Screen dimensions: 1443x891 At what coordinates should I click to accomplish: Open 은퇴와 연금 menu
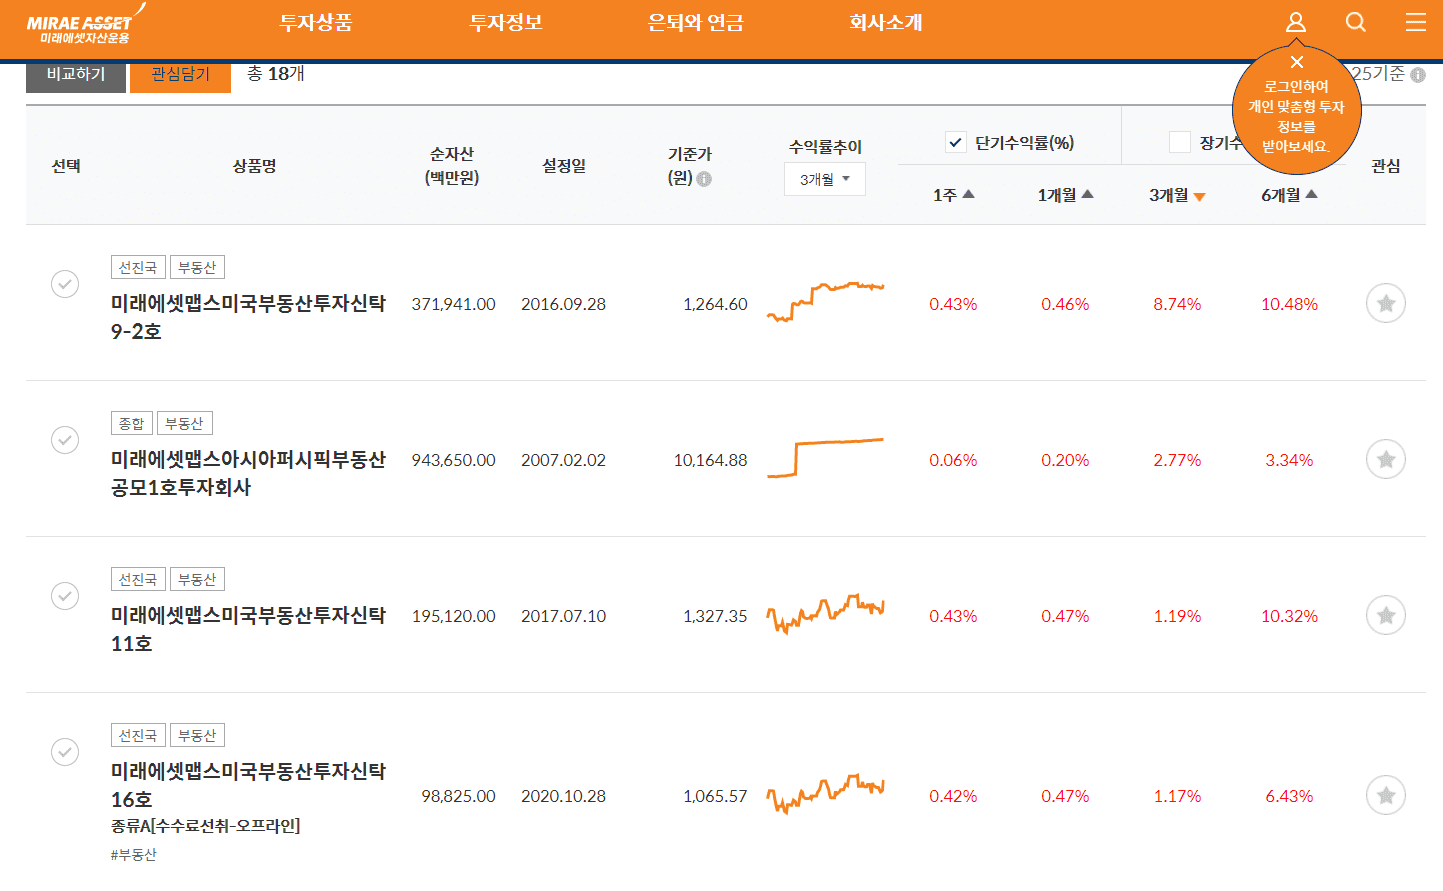coord(696,23)
